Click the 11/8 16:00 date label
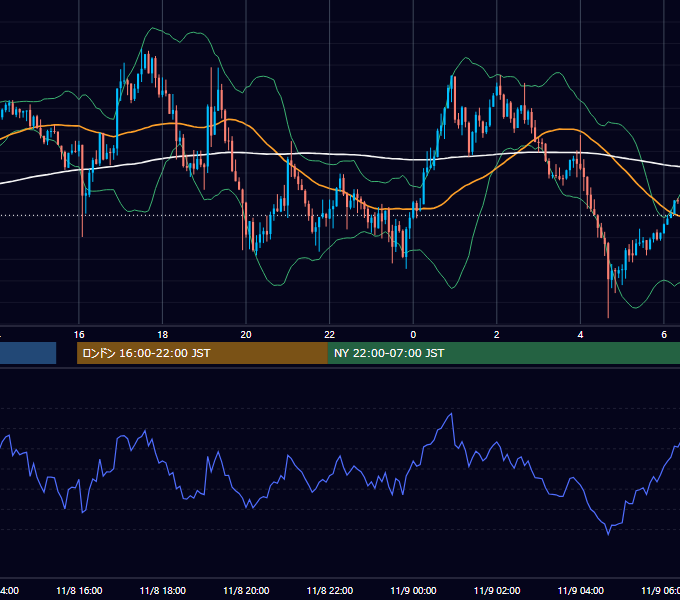This screenshot has width=680, height=600. click(79, 590)
